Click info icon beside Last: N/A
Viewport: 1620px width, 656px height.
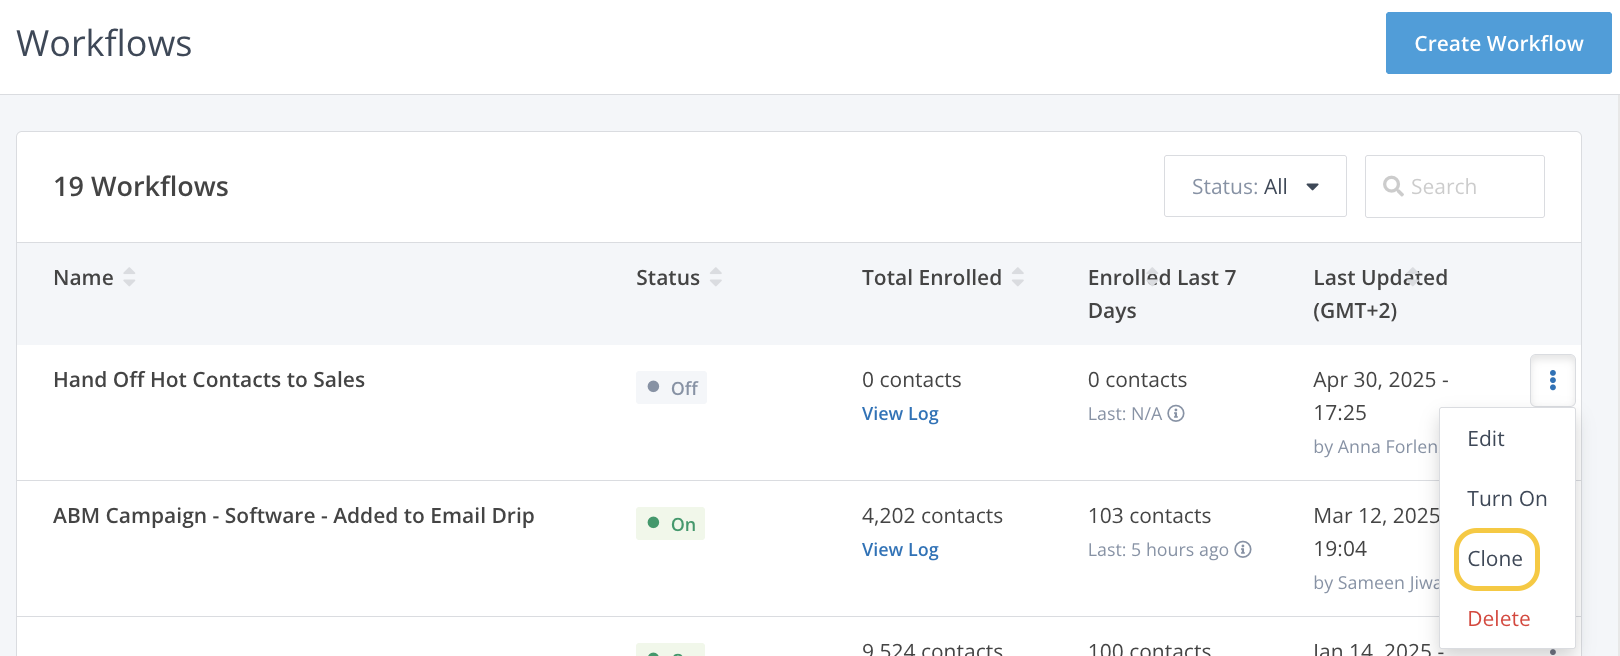1177,414
